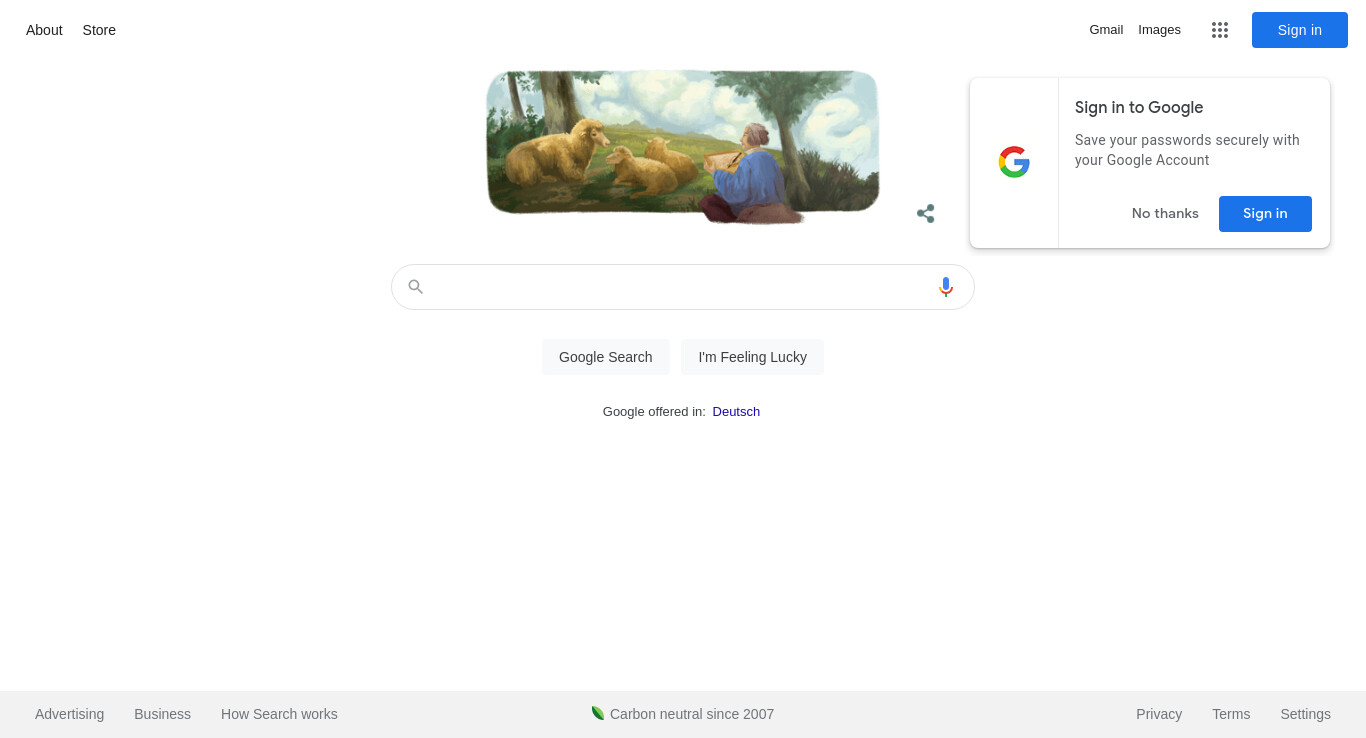Open the About page link
The image size is (1366, 738).
point(44,30)
